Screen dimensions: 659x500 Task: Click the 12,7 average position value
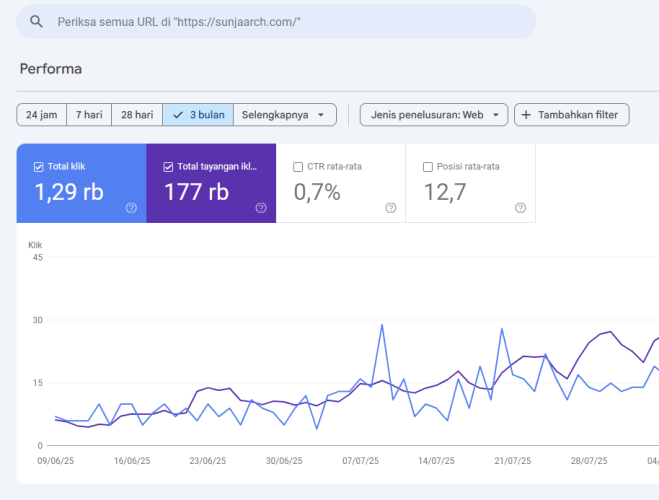point(445,192)
